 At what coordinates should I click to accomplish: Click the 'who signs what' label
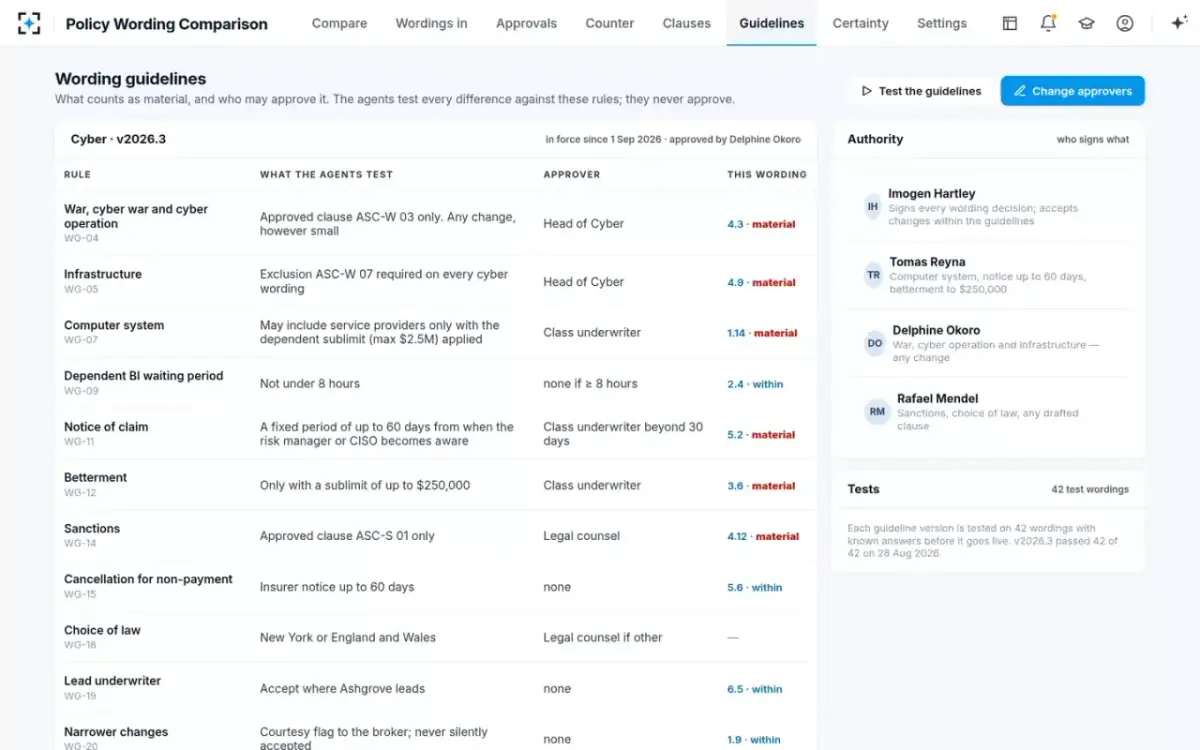[1093, 140]
